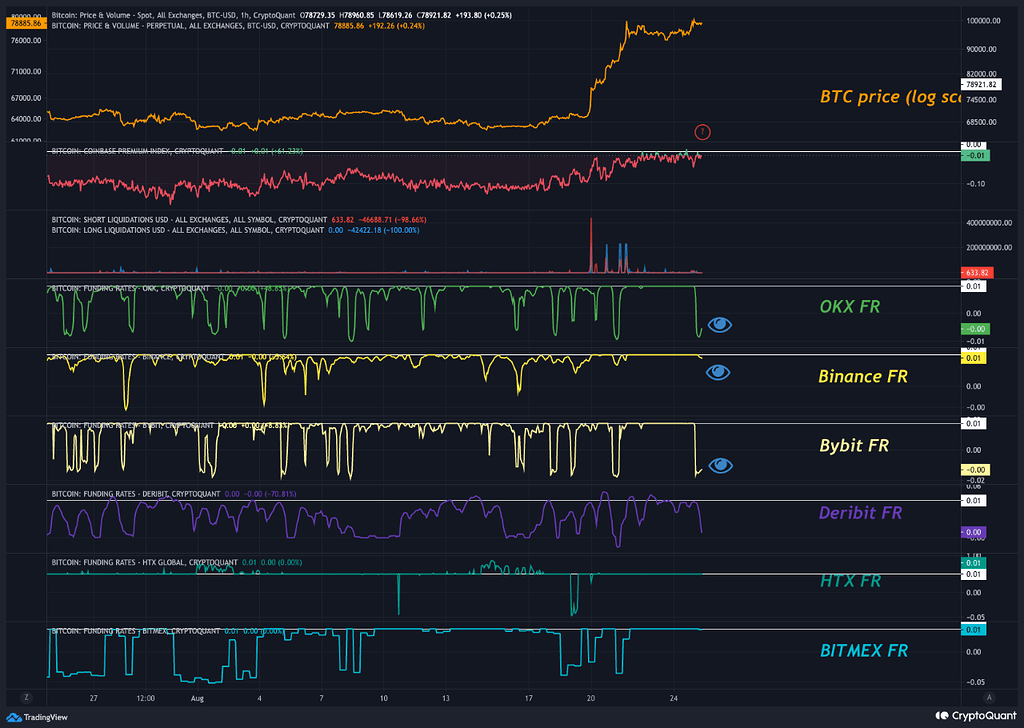Select Short Liquidations USD legend title

[189, 219]
